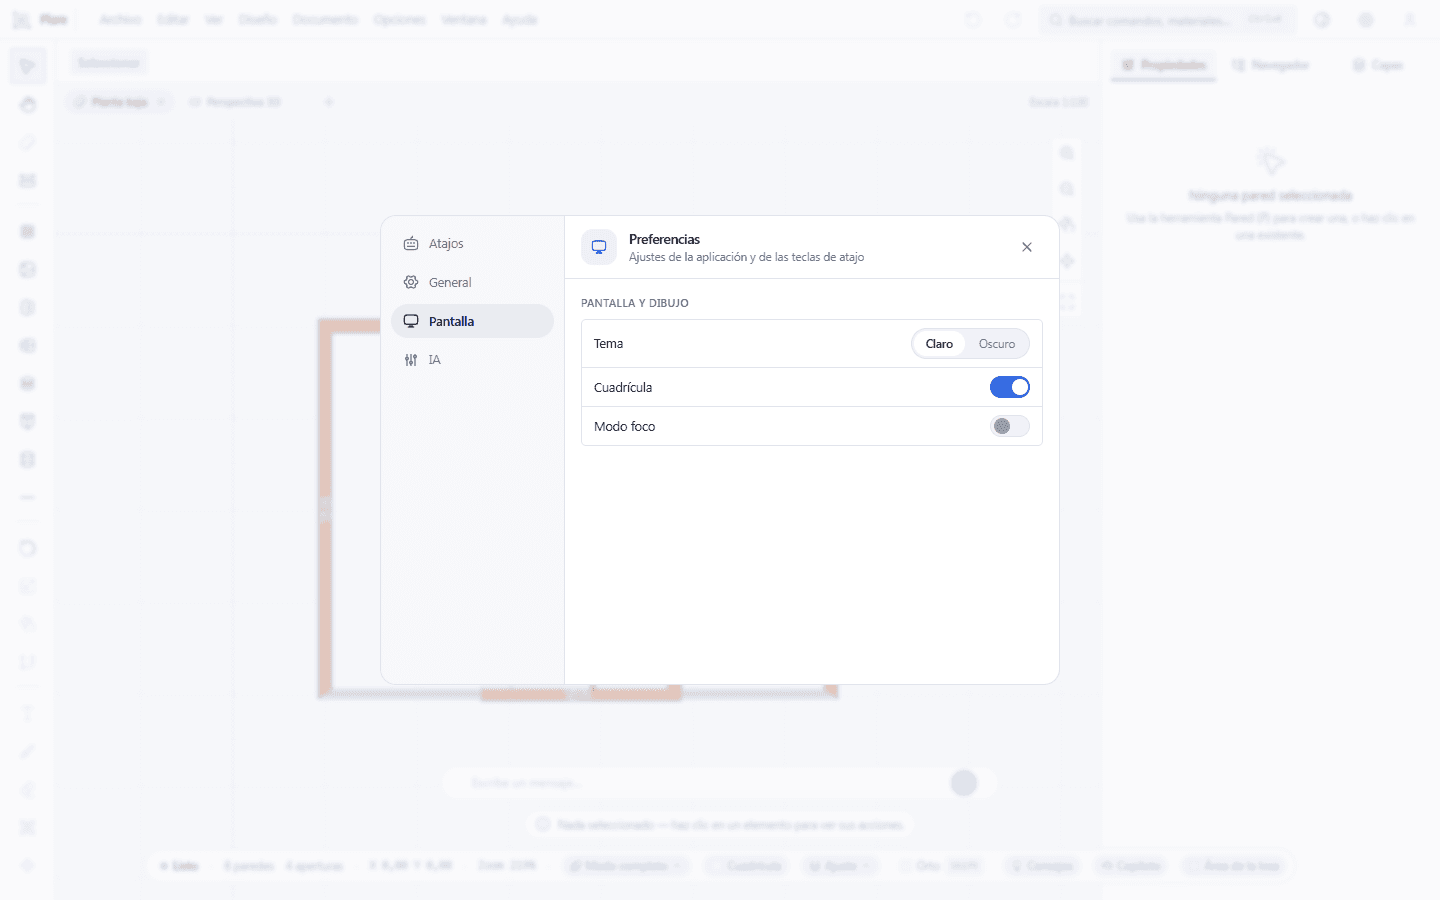Enable the Modo foco switch
This screenshot has width=1440, height=900.
pyautogui.click(x=1010, y=426)
